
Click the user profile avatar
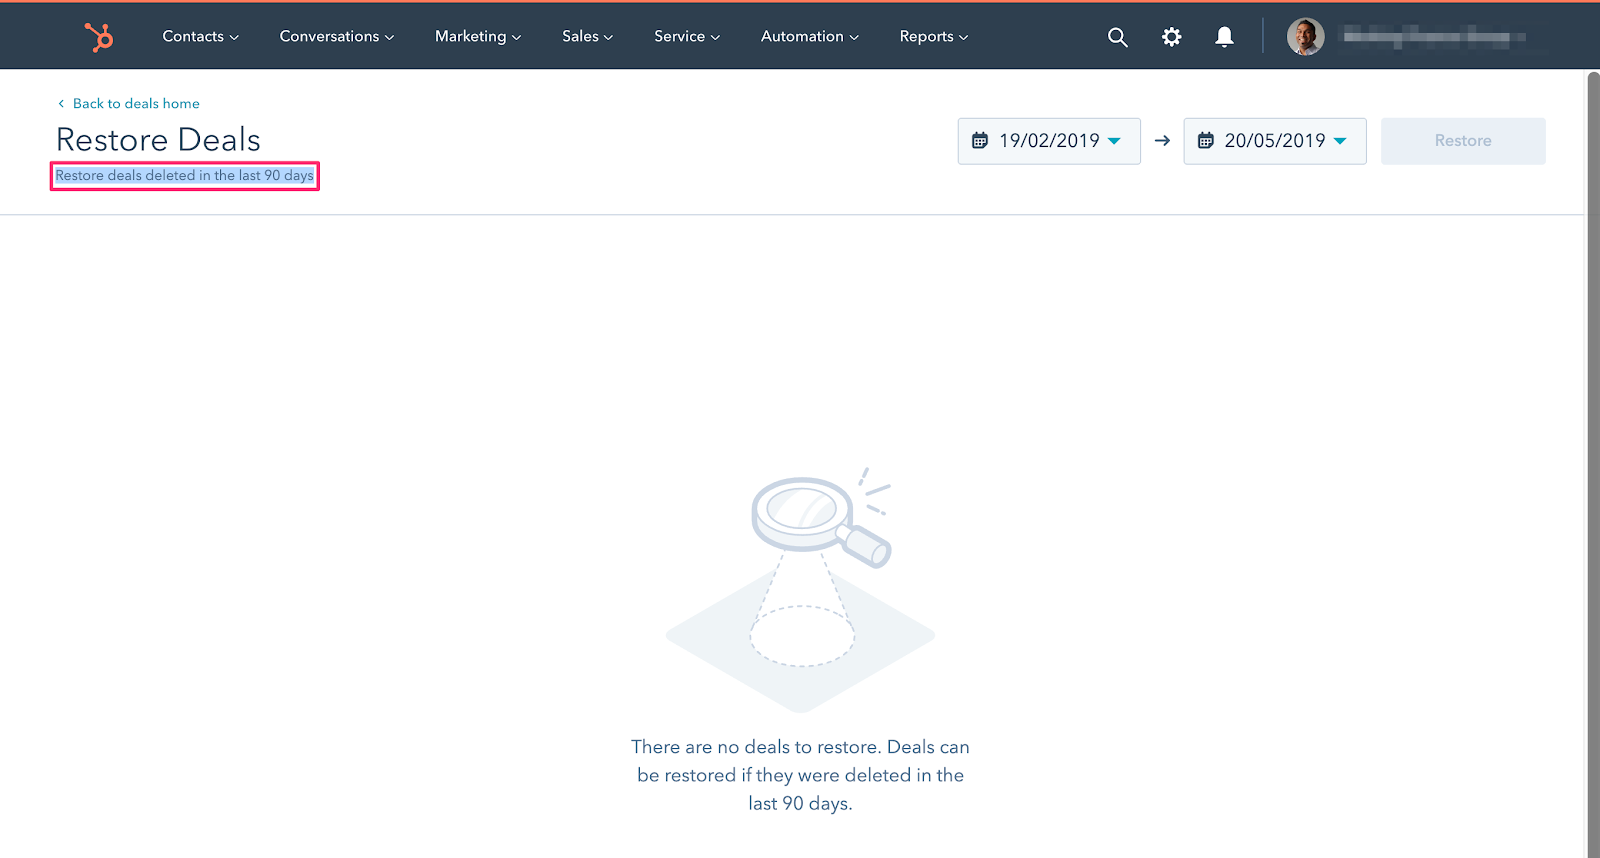tap(1305, 37)
